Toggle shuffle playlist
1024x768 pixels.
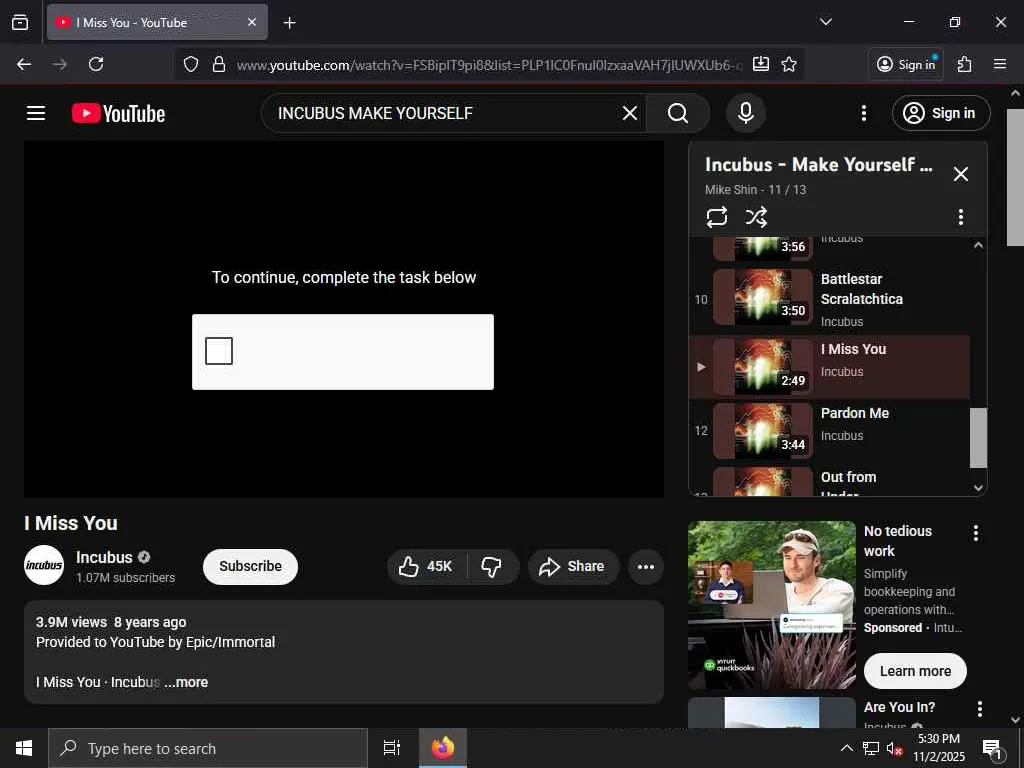[756, 217]
